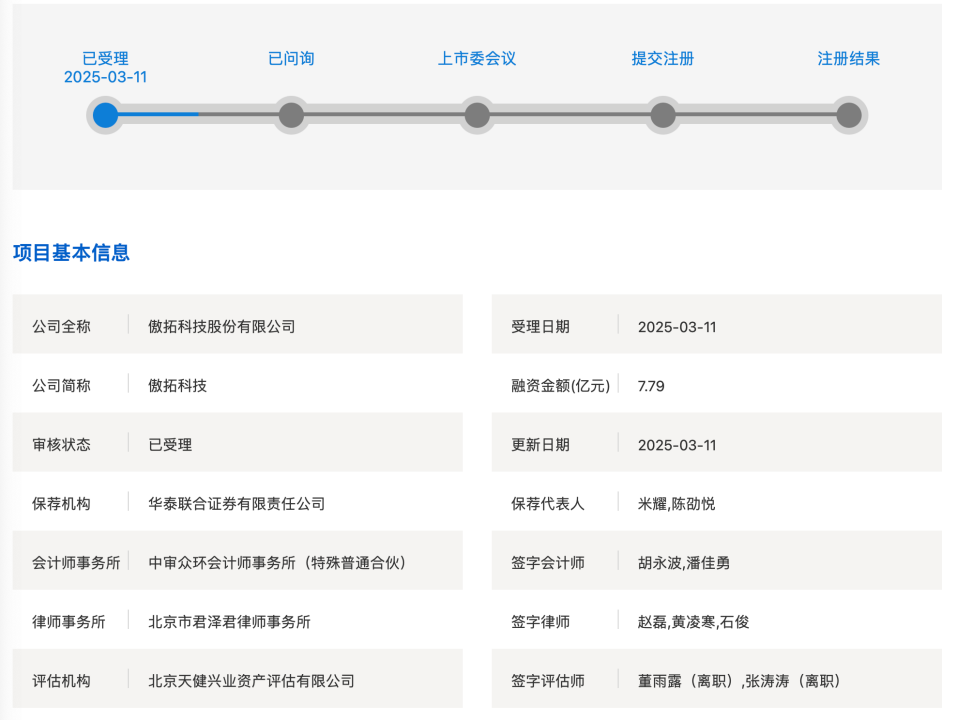Image resolution: width=957 pixels, height=720 pixels.
Task: Select the 更新日期 value 2025-03-11
Action: (677, 445)
